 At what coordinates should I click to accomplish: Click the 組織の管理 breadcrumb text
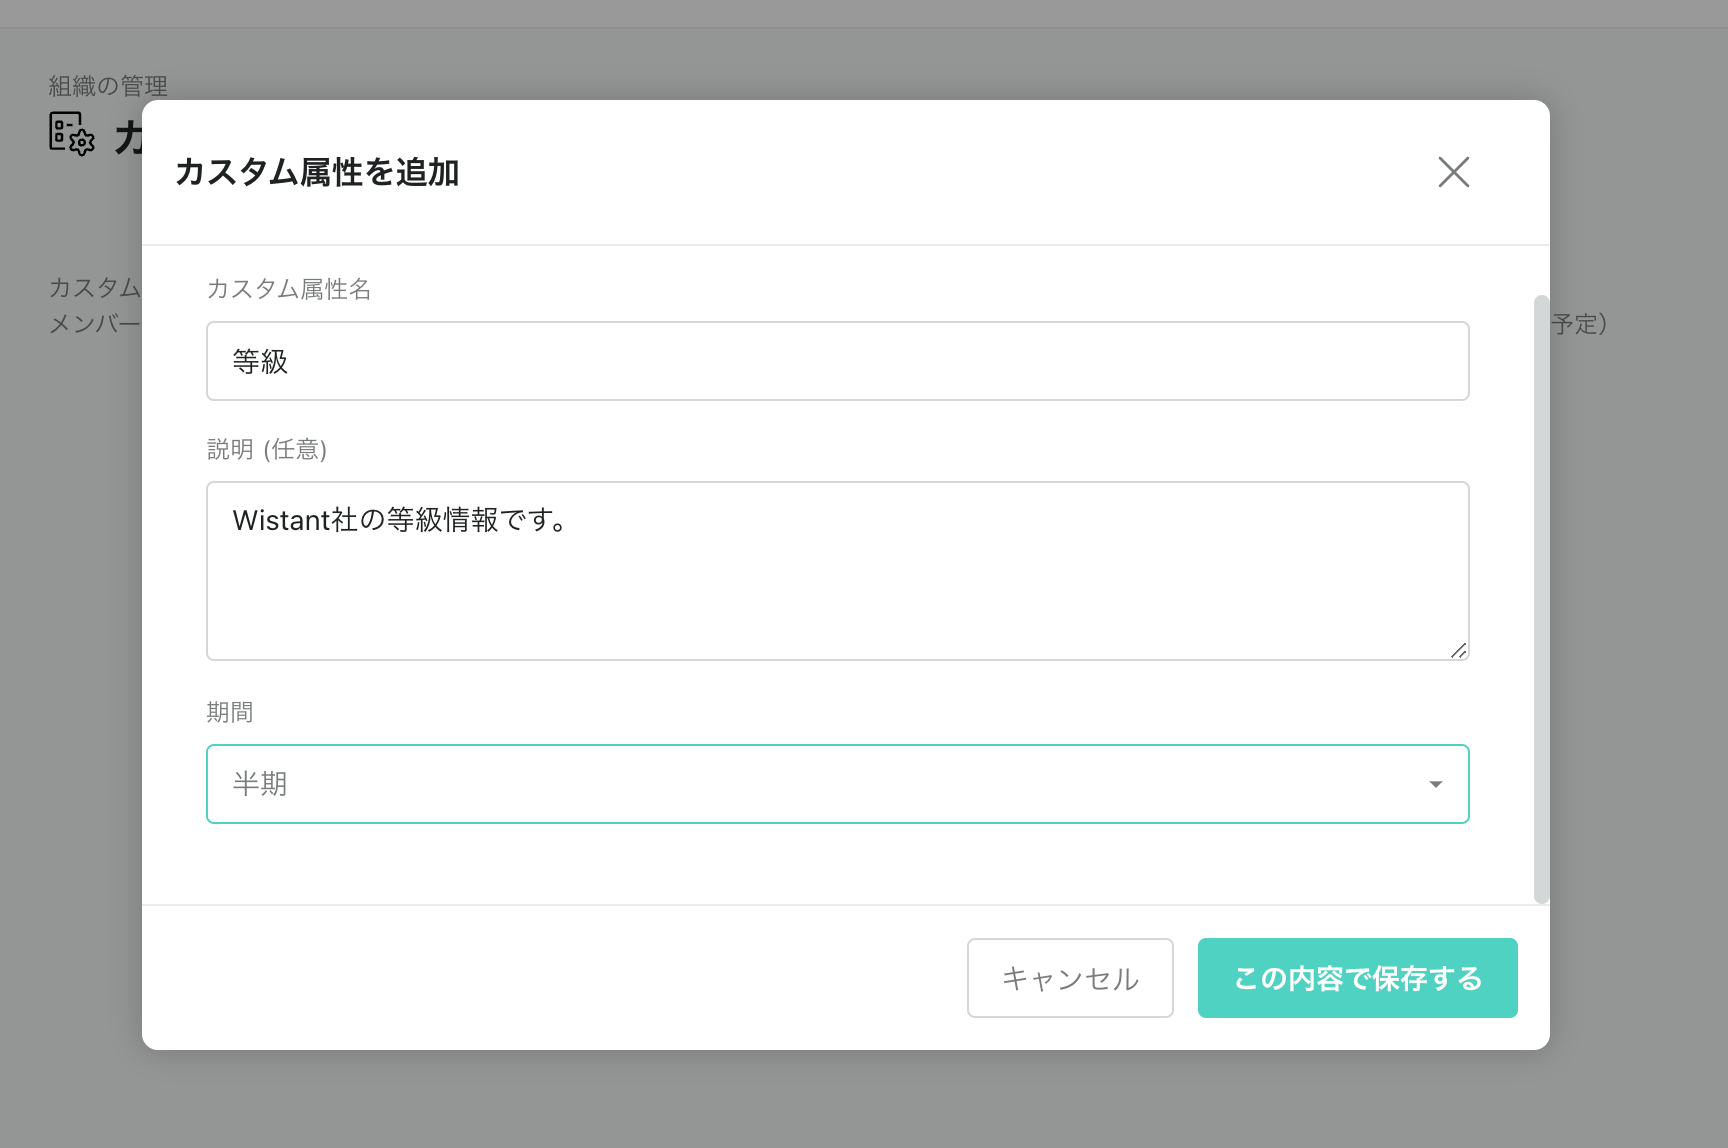click(108, 86)
